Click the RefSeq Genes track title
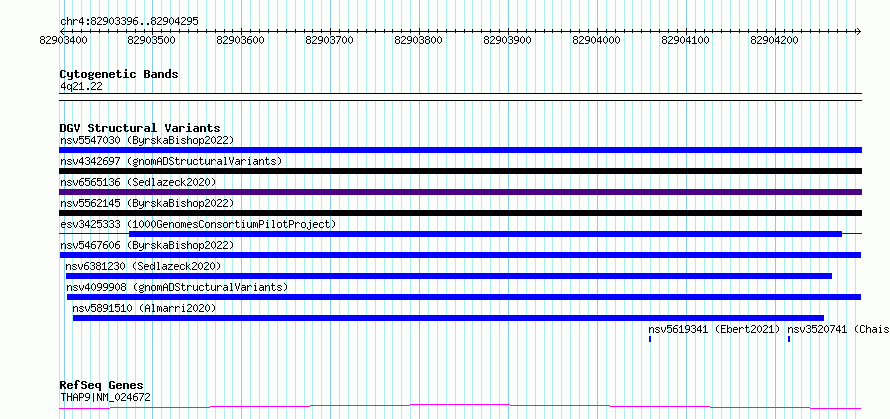 (x=102, y=385)
